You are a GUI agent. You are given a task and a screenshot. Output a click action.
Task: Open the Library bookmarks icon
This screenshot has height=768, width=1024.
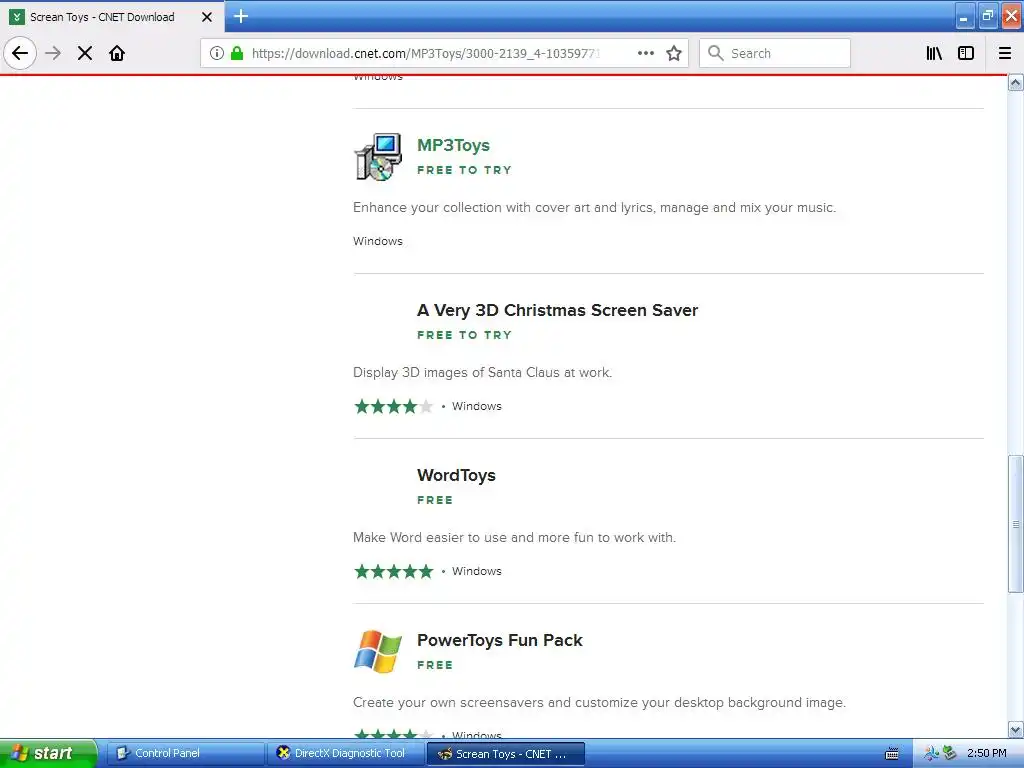pyautogui.click(x=934, y=53)
